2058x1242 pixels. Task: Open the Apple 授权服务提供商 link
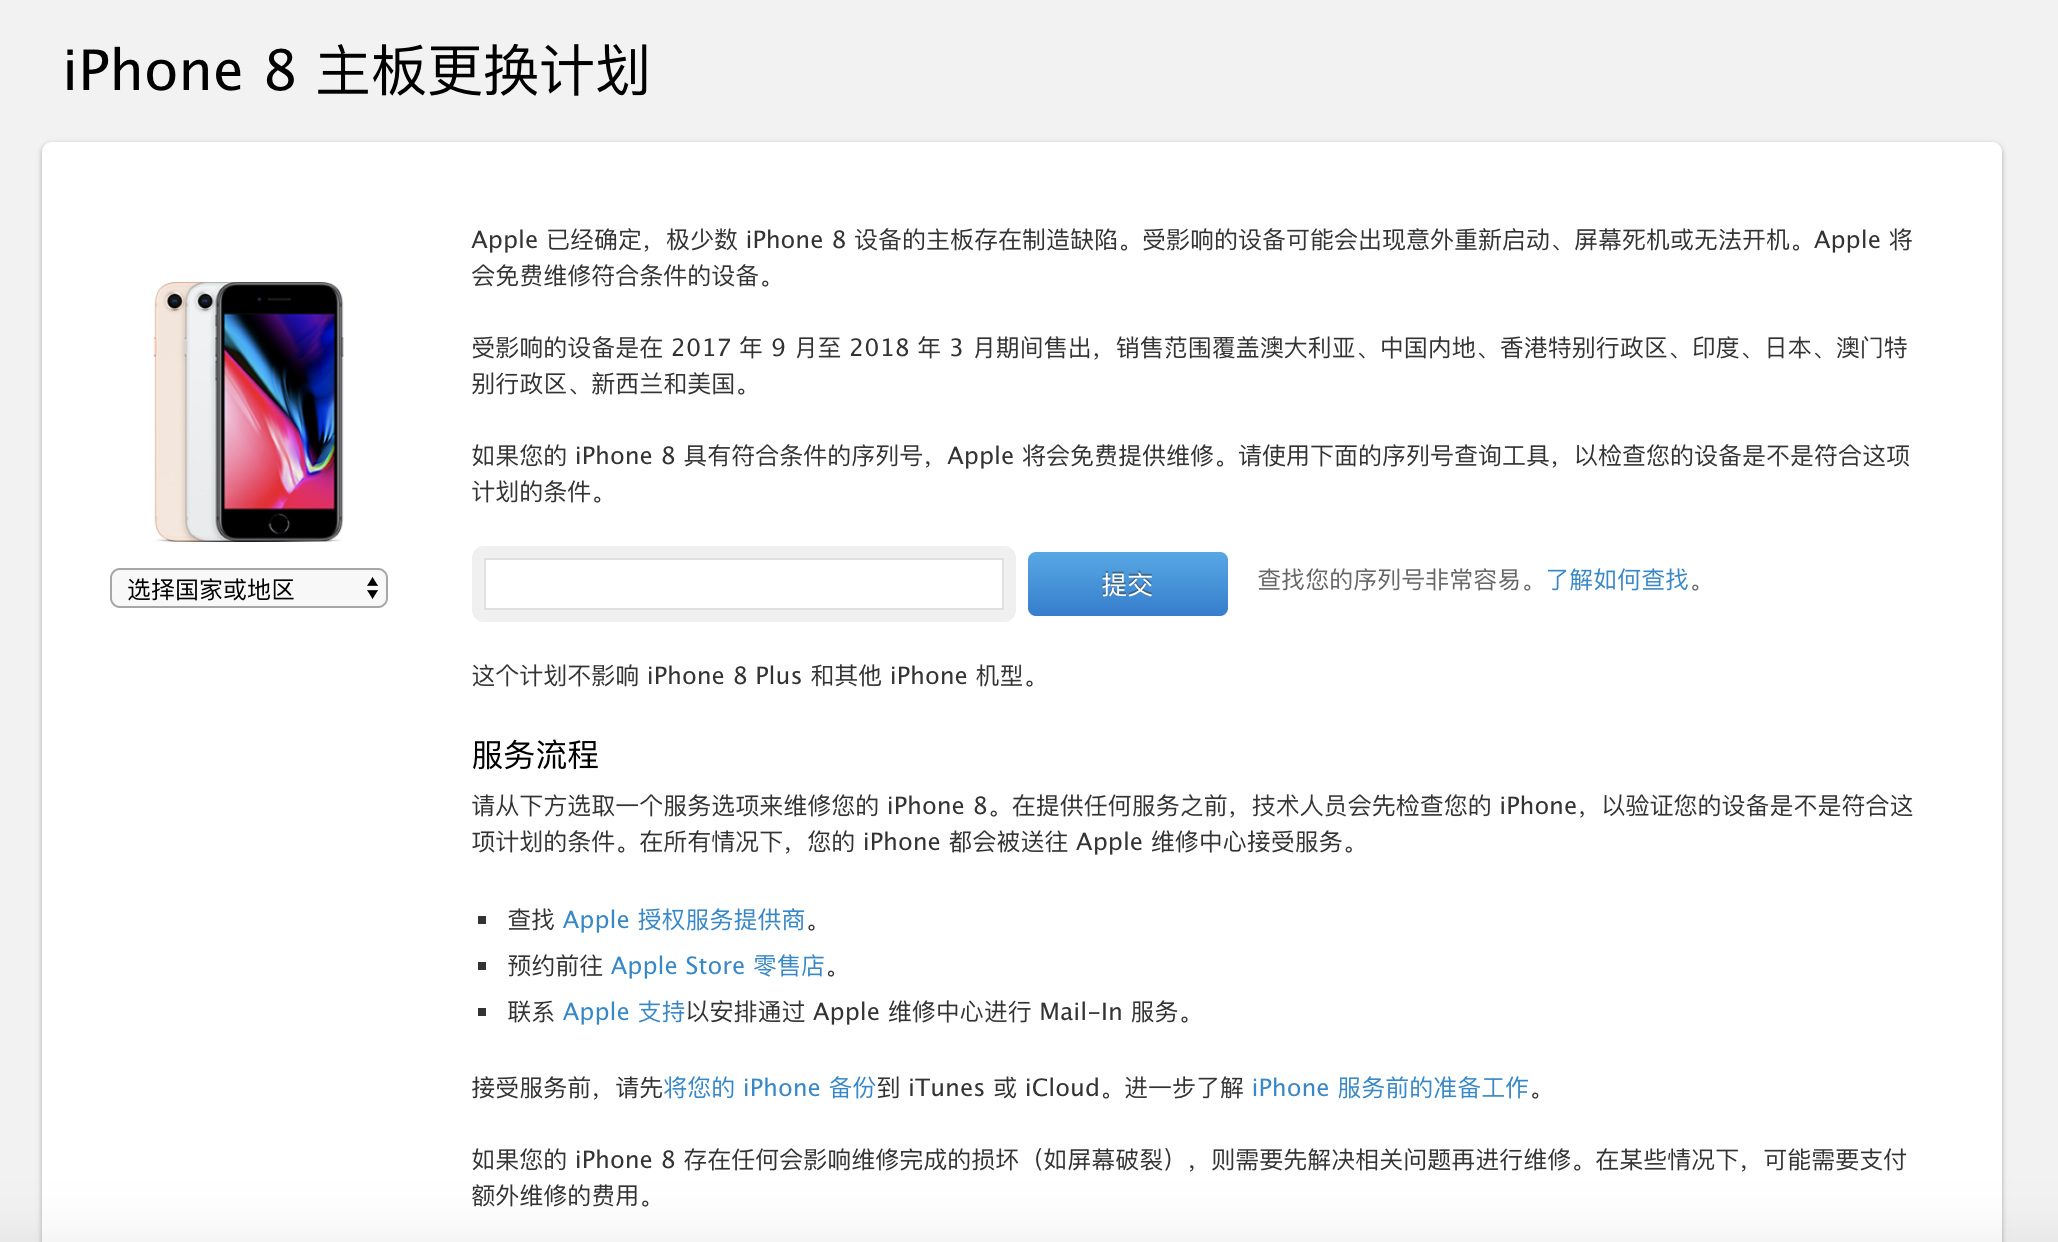pyautogui.click(x=684, y=920)
